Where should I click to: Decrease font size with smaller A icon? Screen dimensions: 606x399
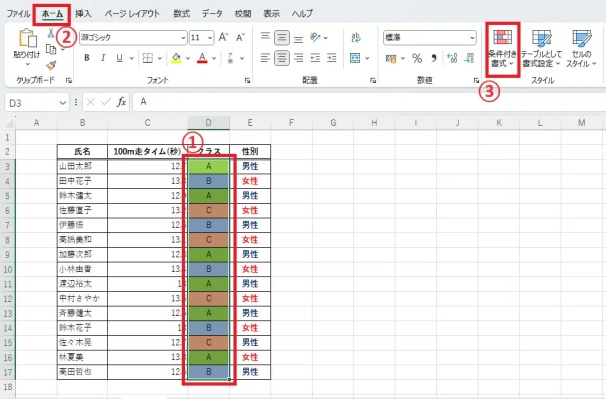coord(240,37)
